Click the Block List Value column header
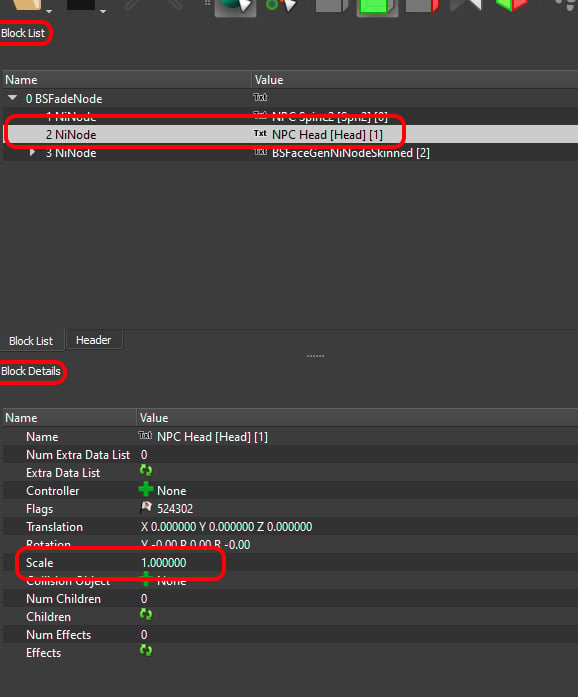The width and height of the screenshot is (578, 697). (415, 80)
